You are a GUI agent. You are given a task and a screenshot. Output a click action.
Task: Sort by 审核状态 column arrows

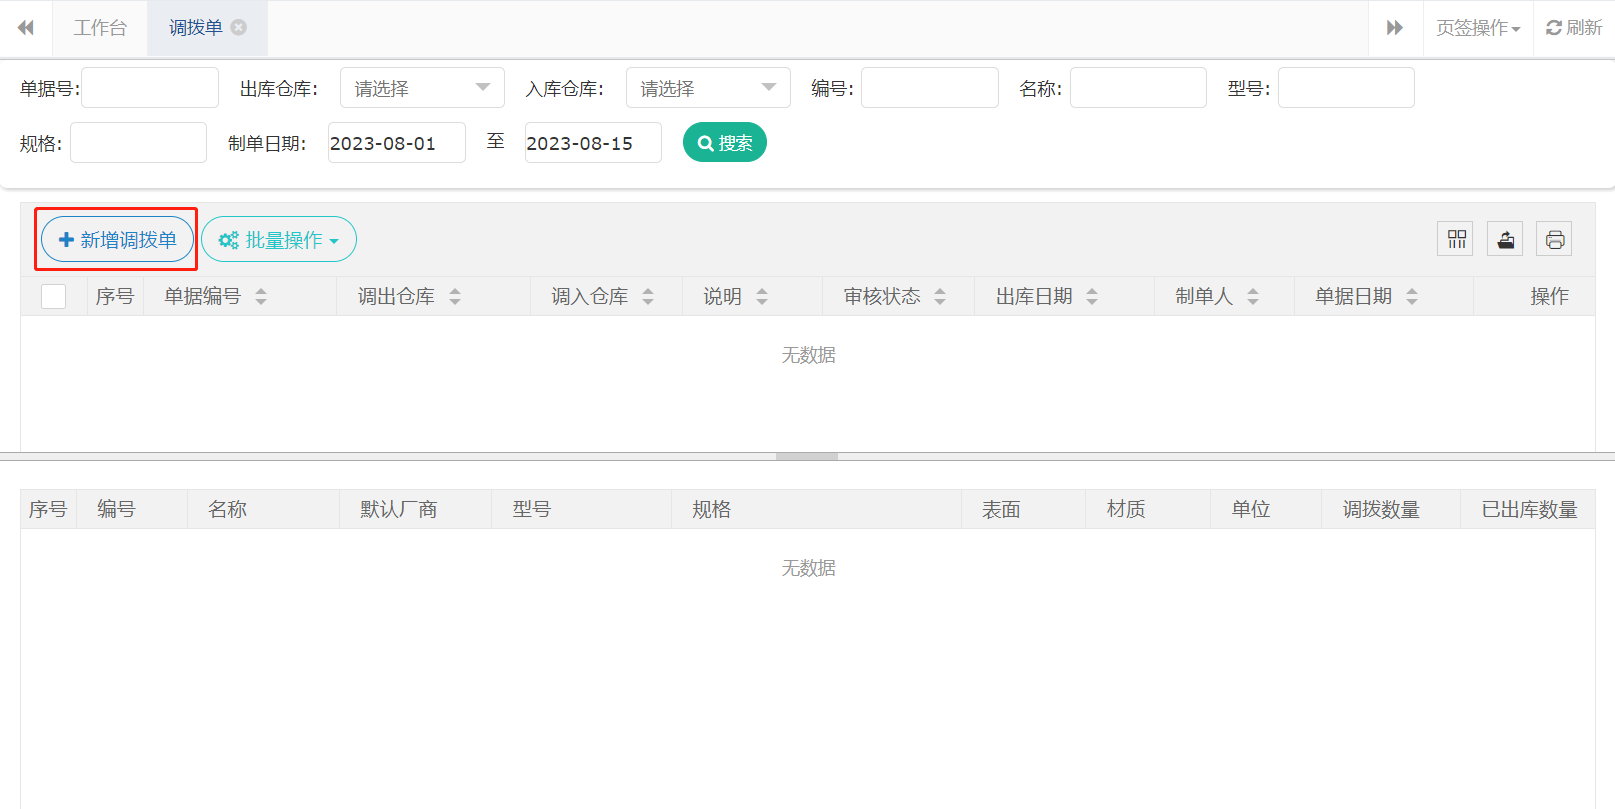pos(940,297)
